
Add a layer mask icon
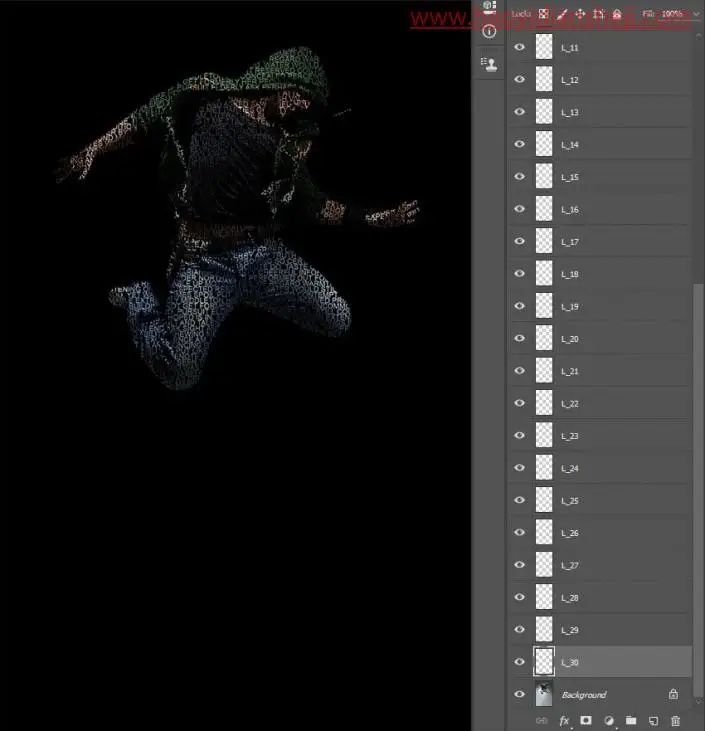[x=586, y=720]
